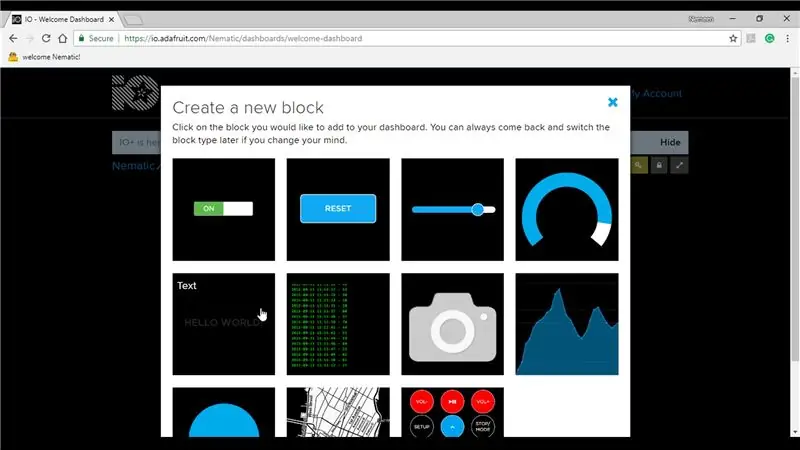
Task: Go back in browser history
Action: point(13,38)
